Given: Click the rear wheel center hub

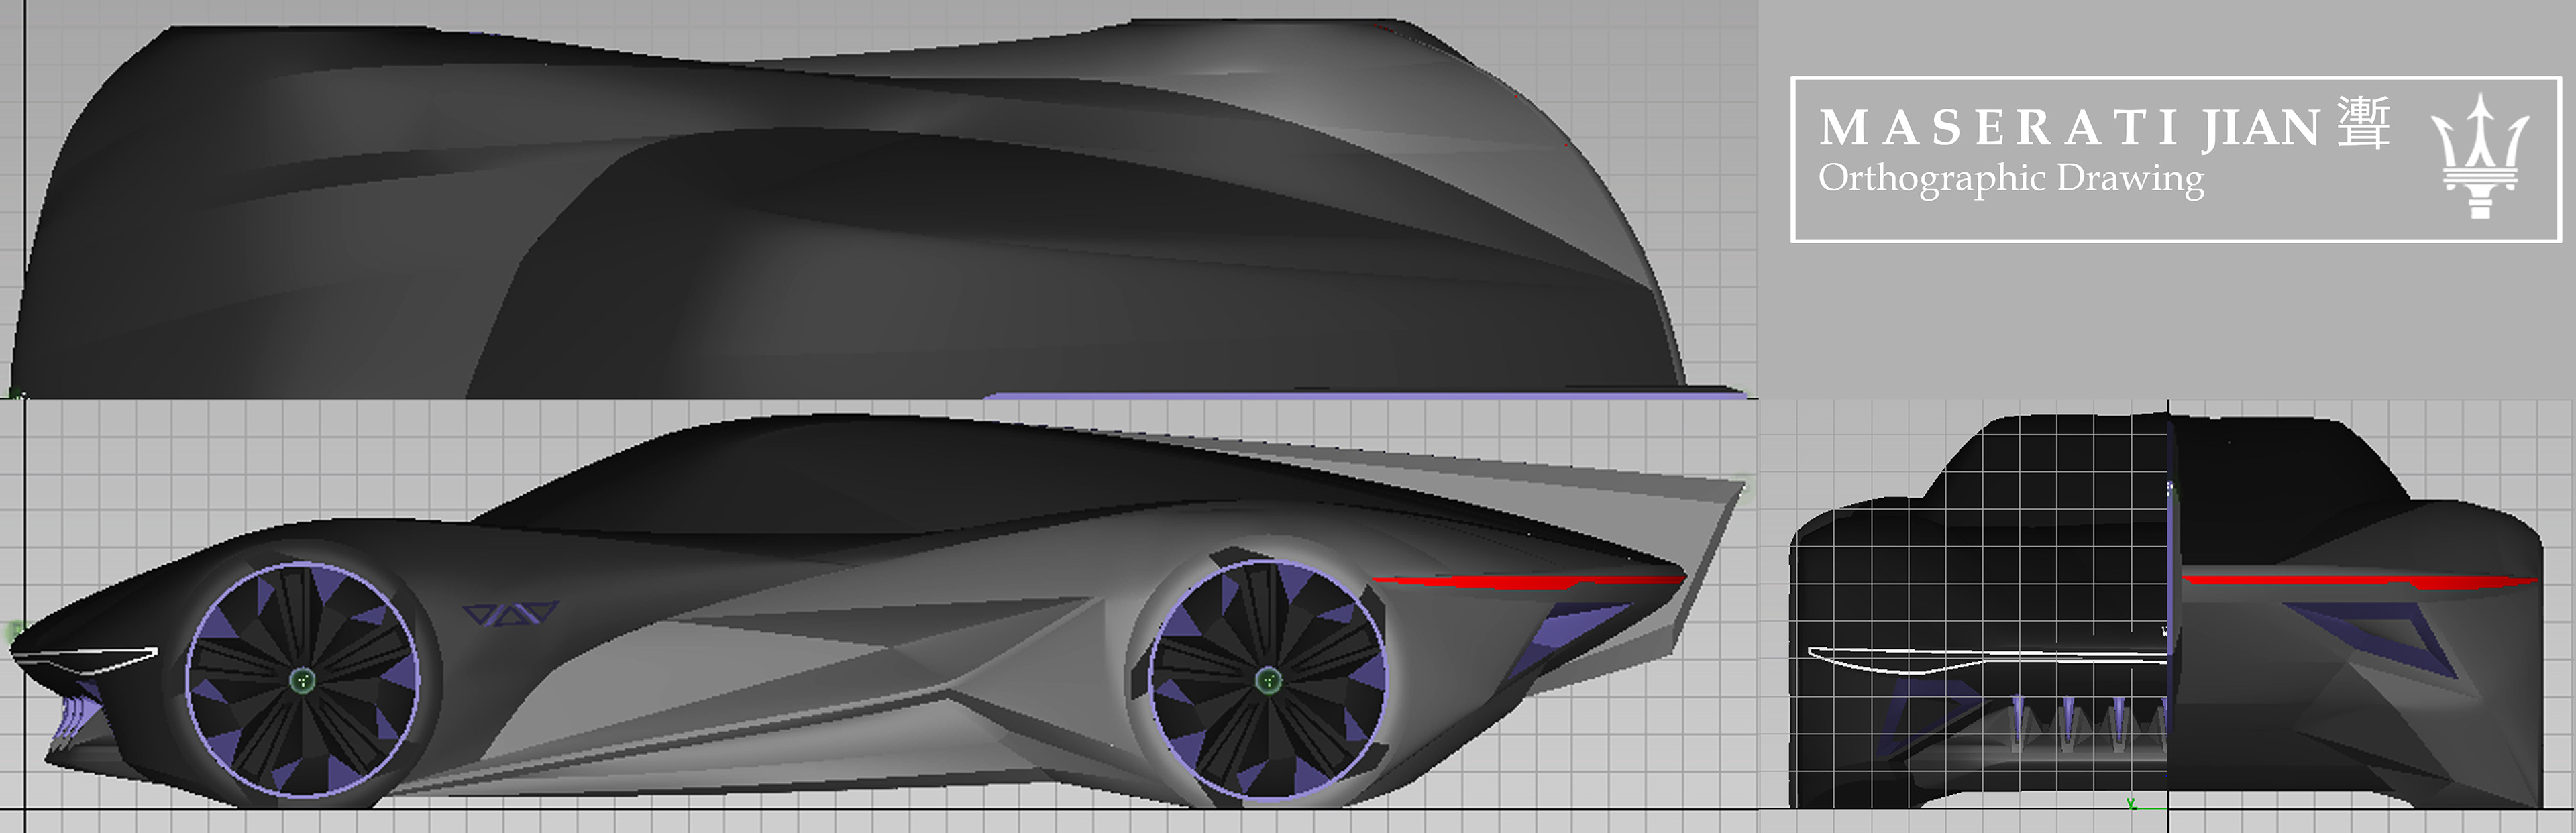Looking at the screenshot, I should tap(1268, 680).
